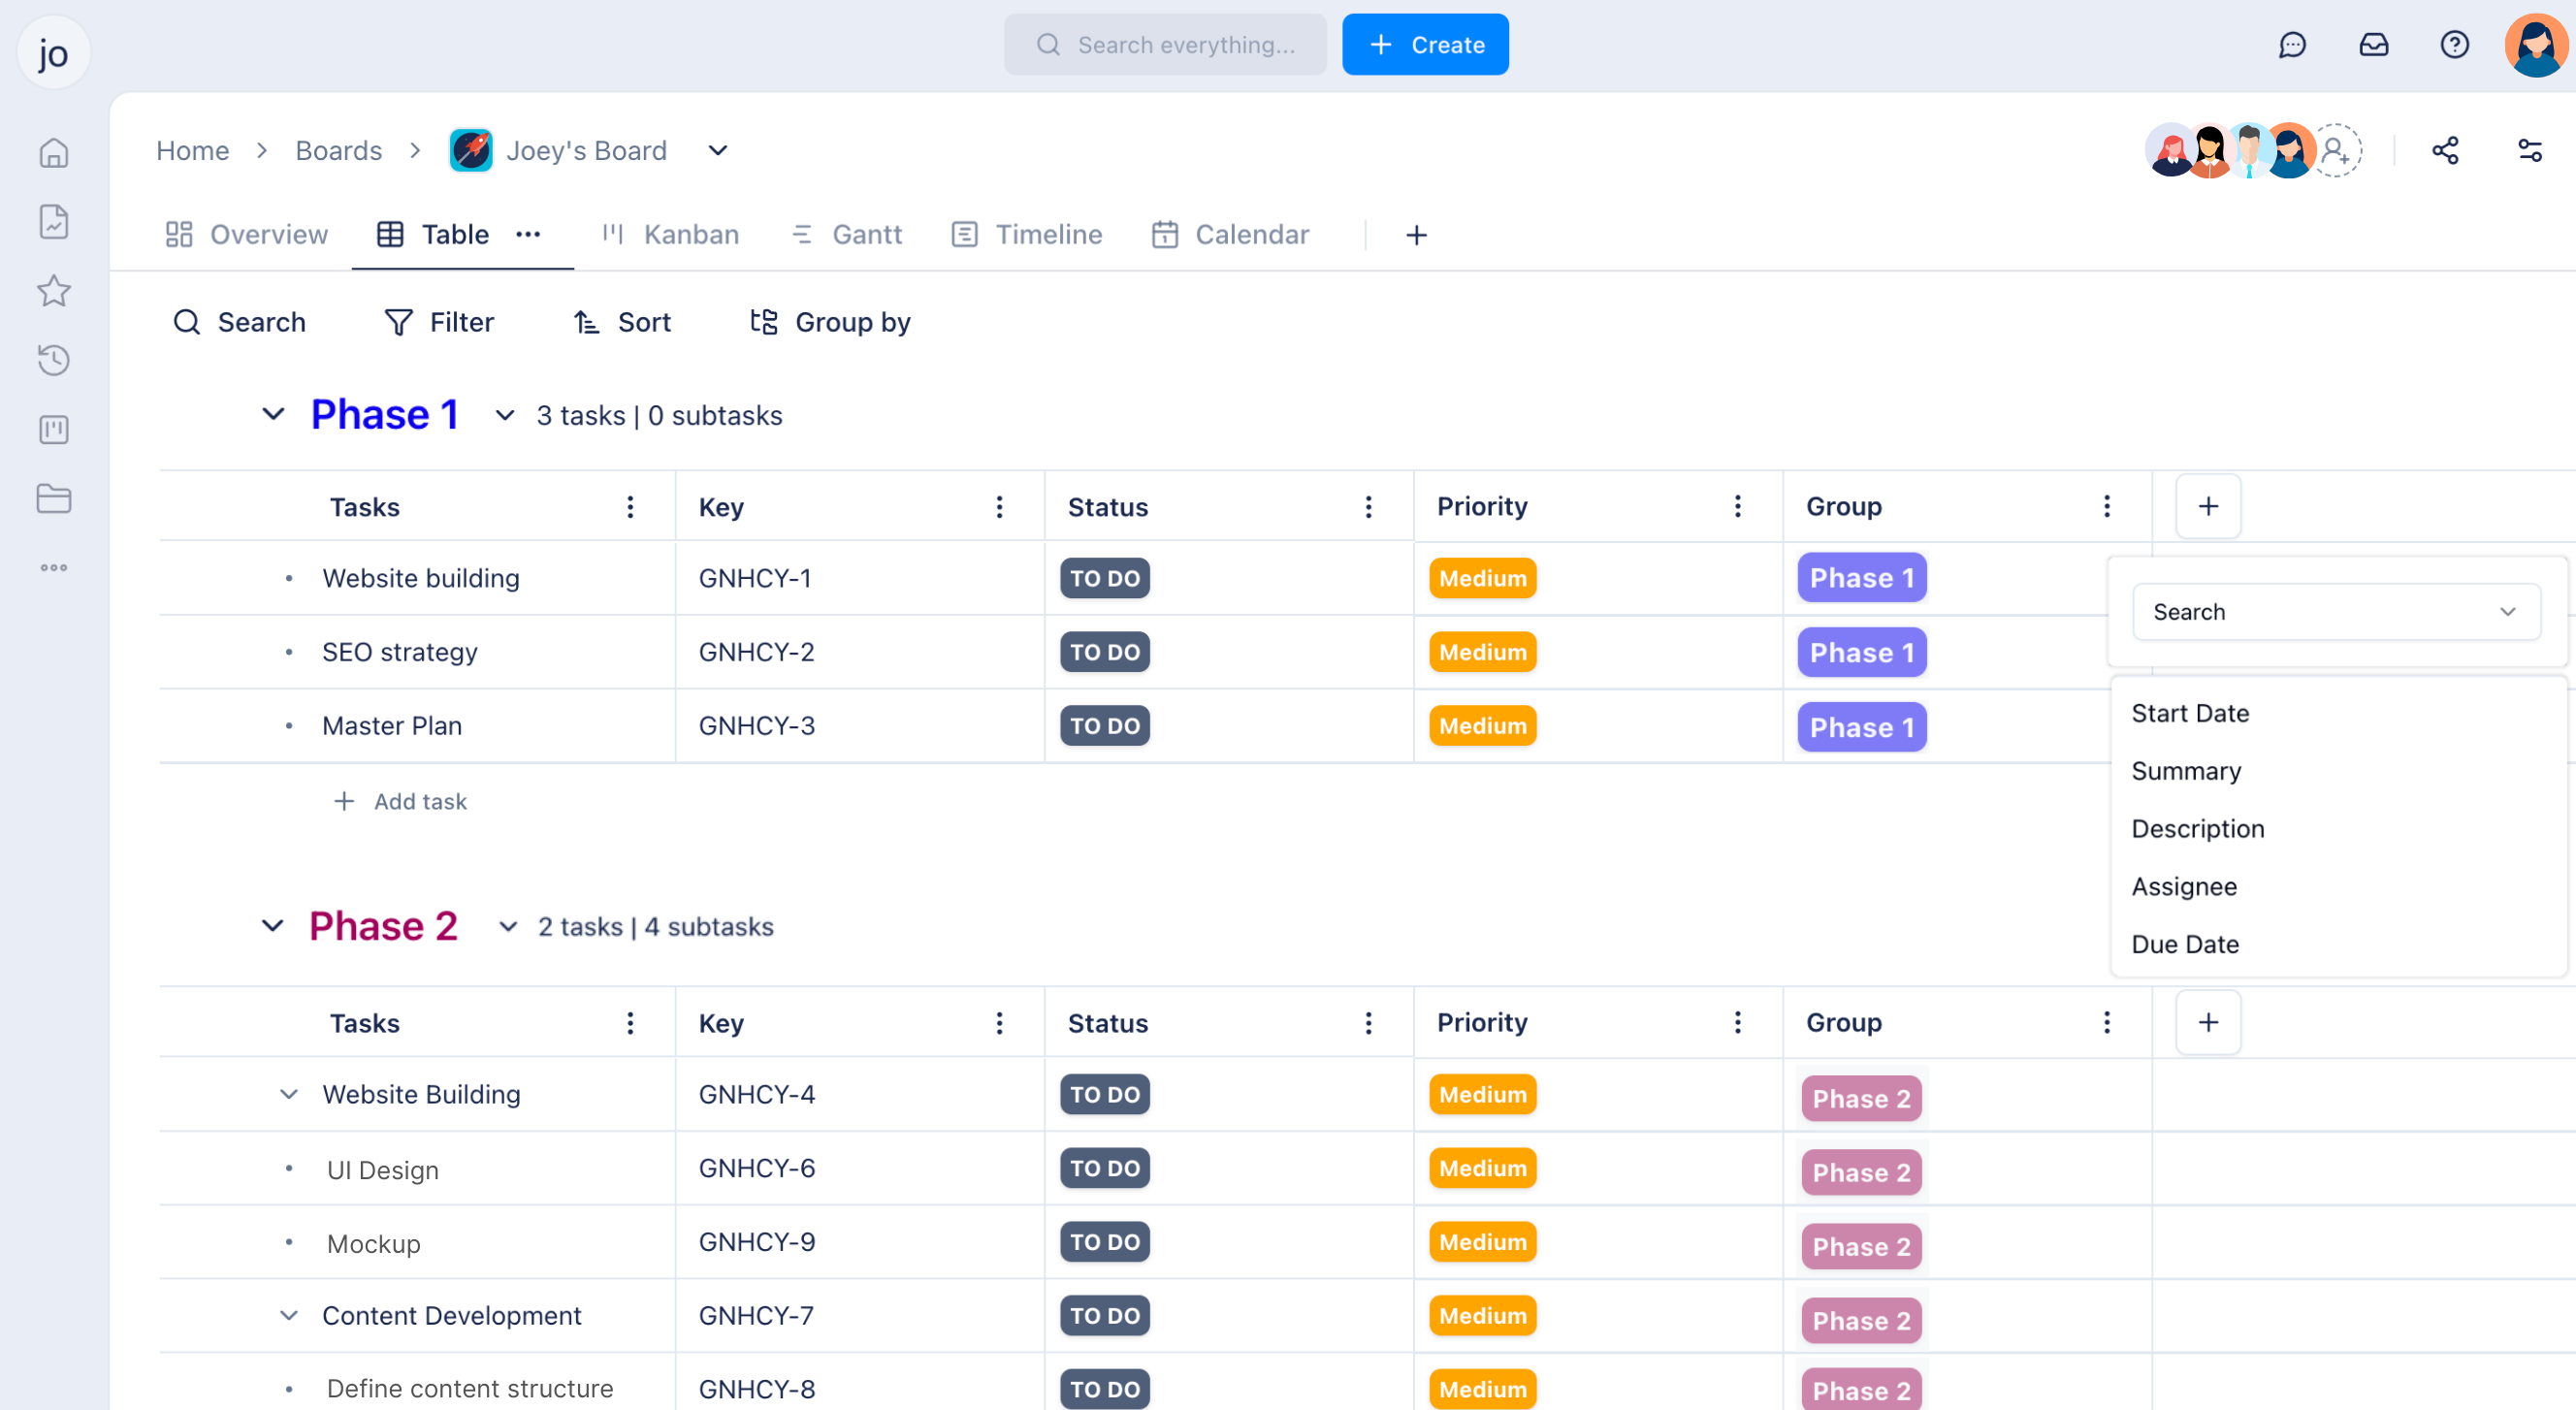This screenshot has width=2576, height=1410.
Task: View recent history with the clock icon
Action: [54, 361]
